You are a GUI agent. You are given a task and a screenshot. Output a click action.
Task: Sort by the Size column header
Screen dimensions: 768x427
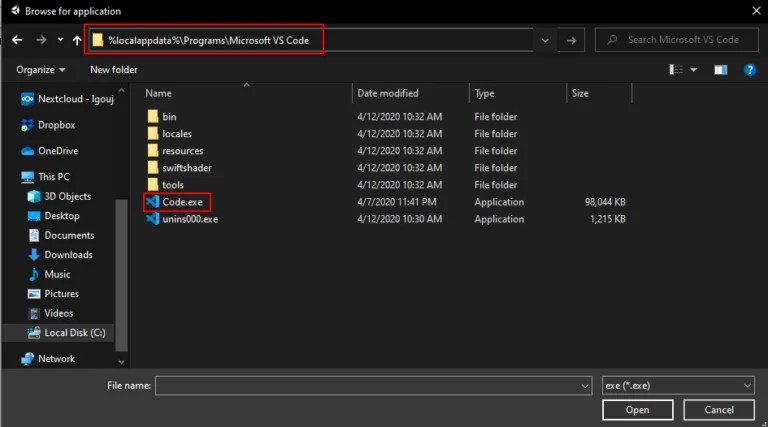[580, 93]
